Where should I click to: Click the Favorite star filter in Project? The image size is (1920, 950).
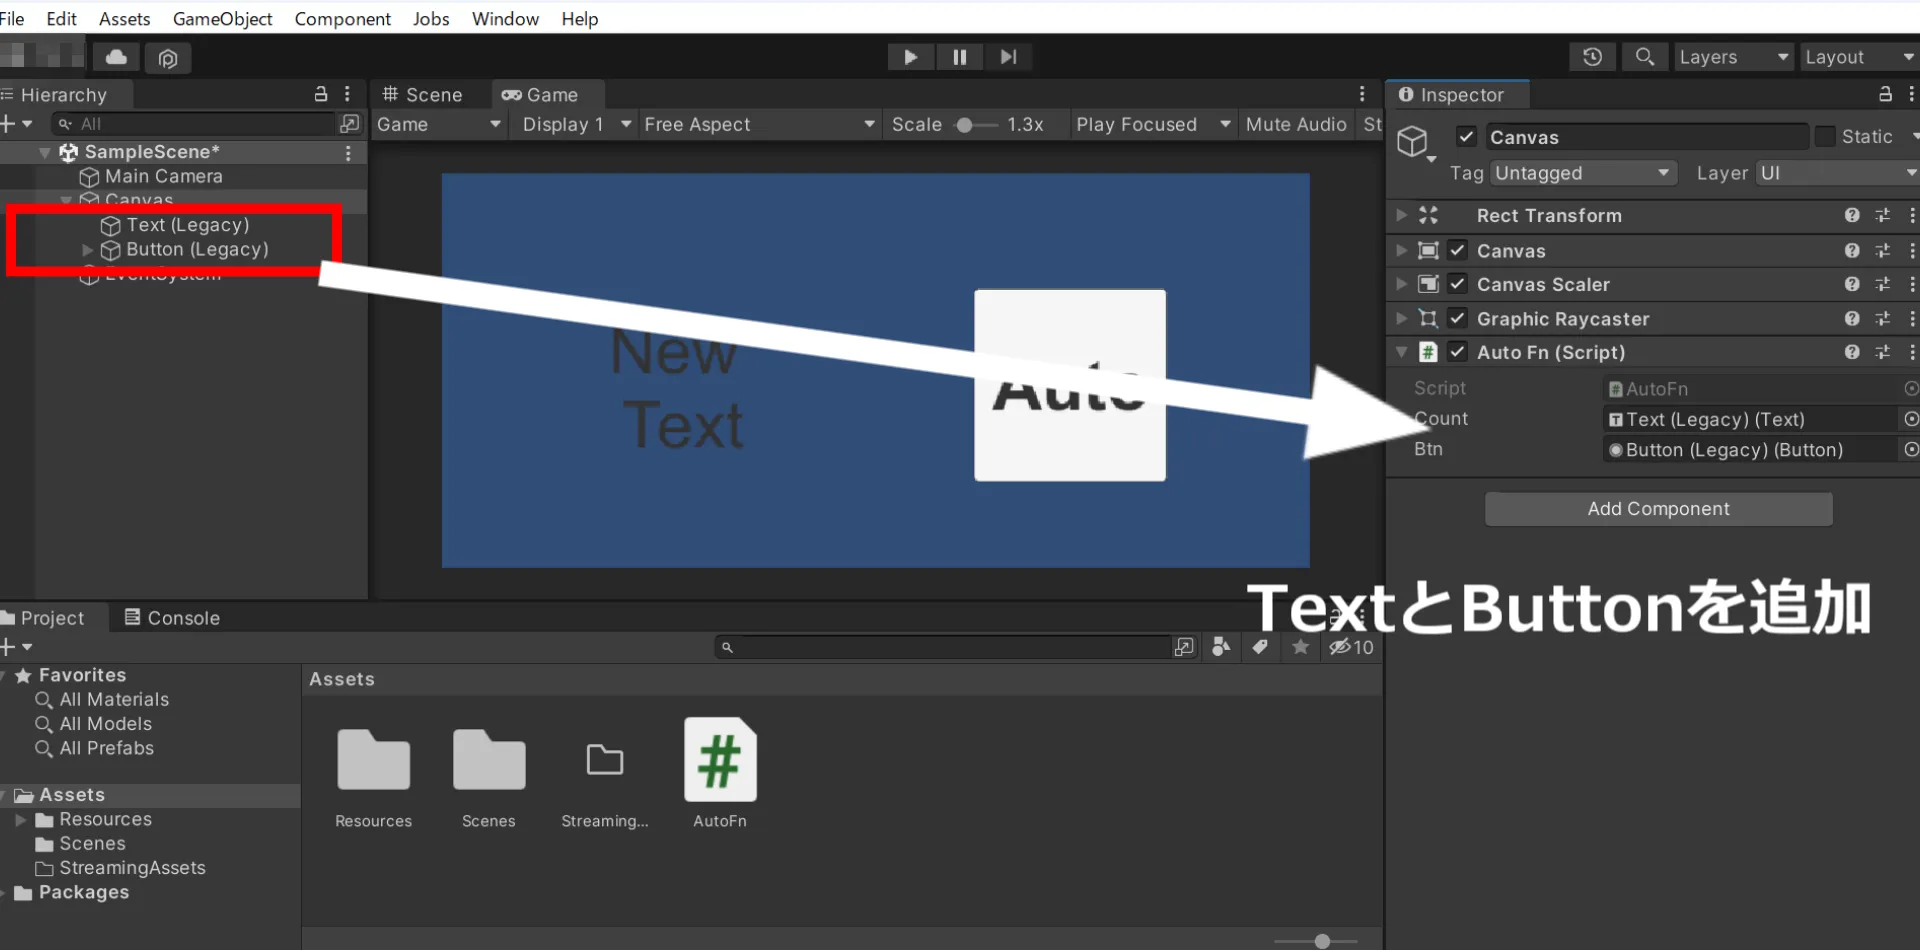(1300, 647)
